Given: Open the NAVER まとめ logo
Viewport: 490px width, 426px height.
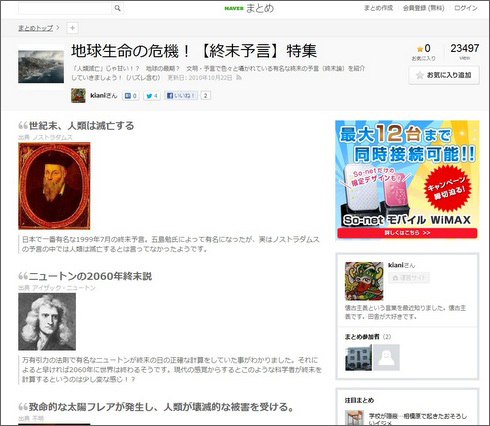Looking at the screenshot, I should click(x=249, y=8).
